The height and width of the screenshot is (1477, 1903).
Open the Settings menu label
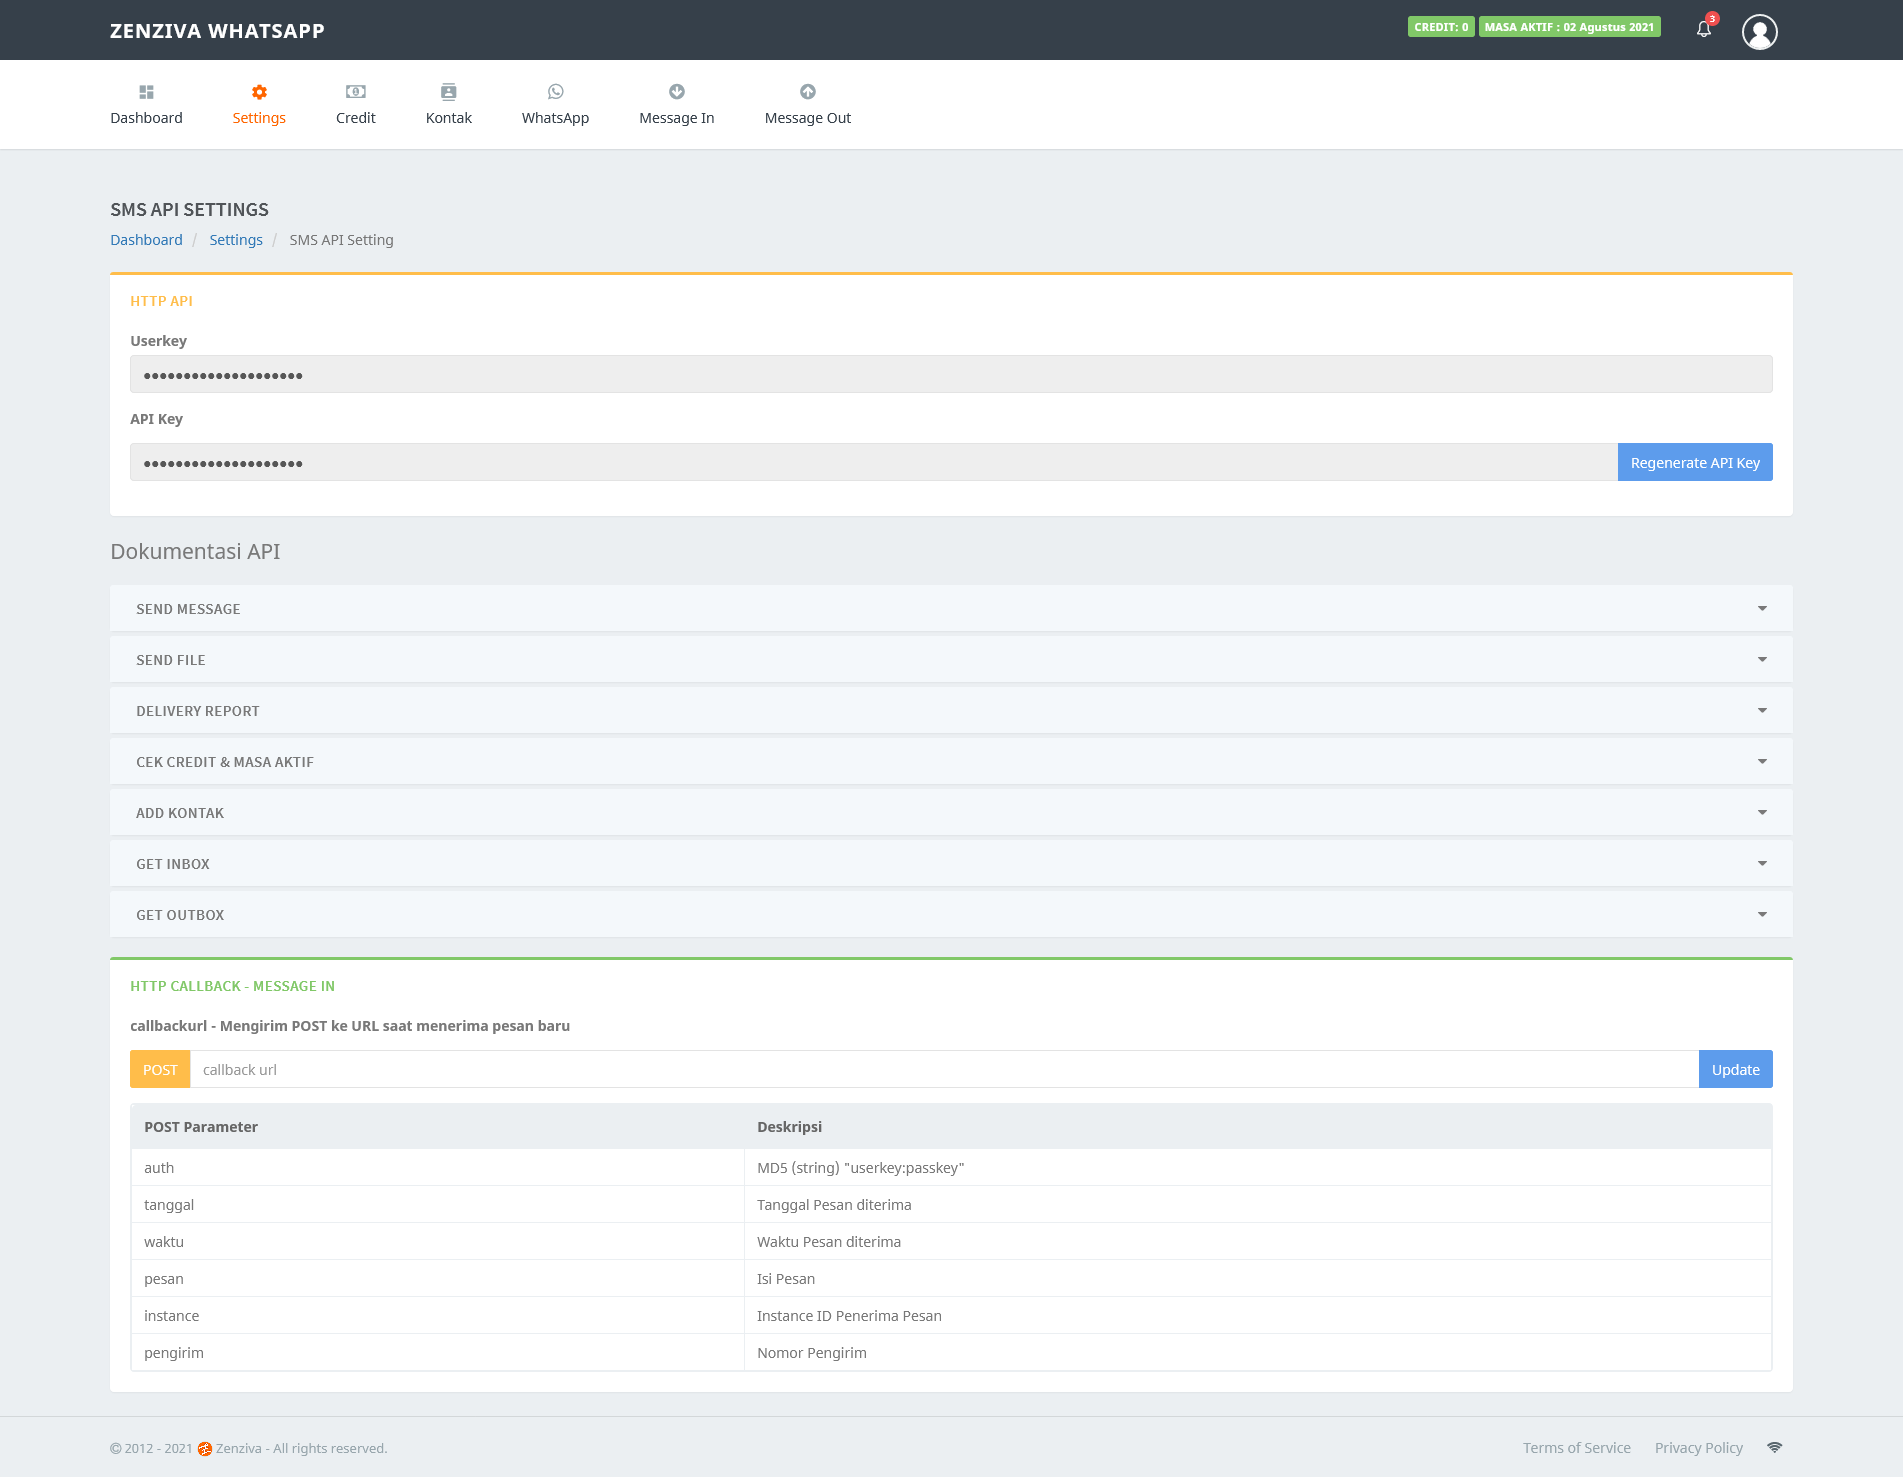pyautogui.click(x=259, y=118)
